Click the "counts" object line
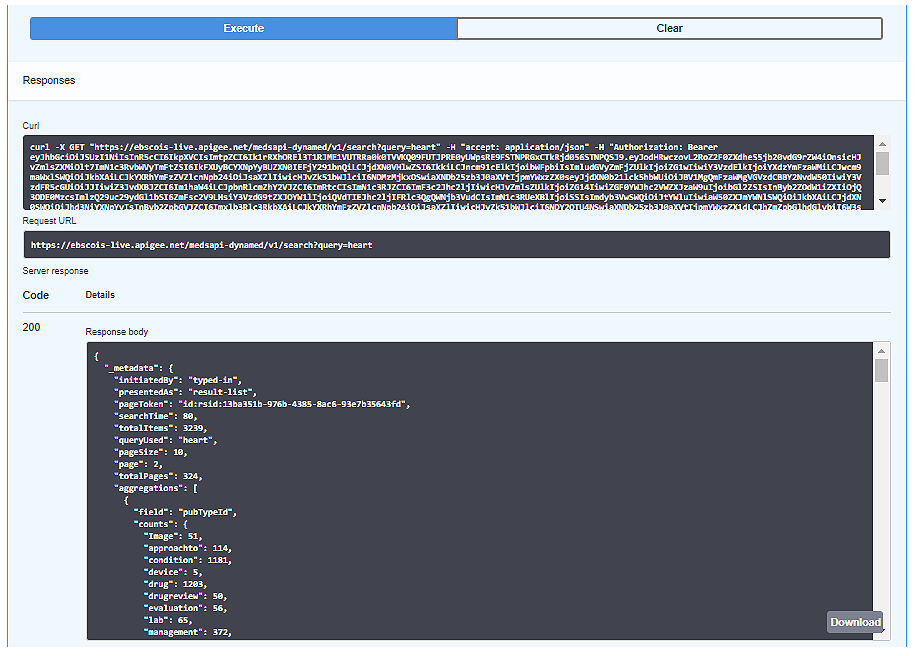The height and width of the screenshot is (656, 916). (160, 523)
